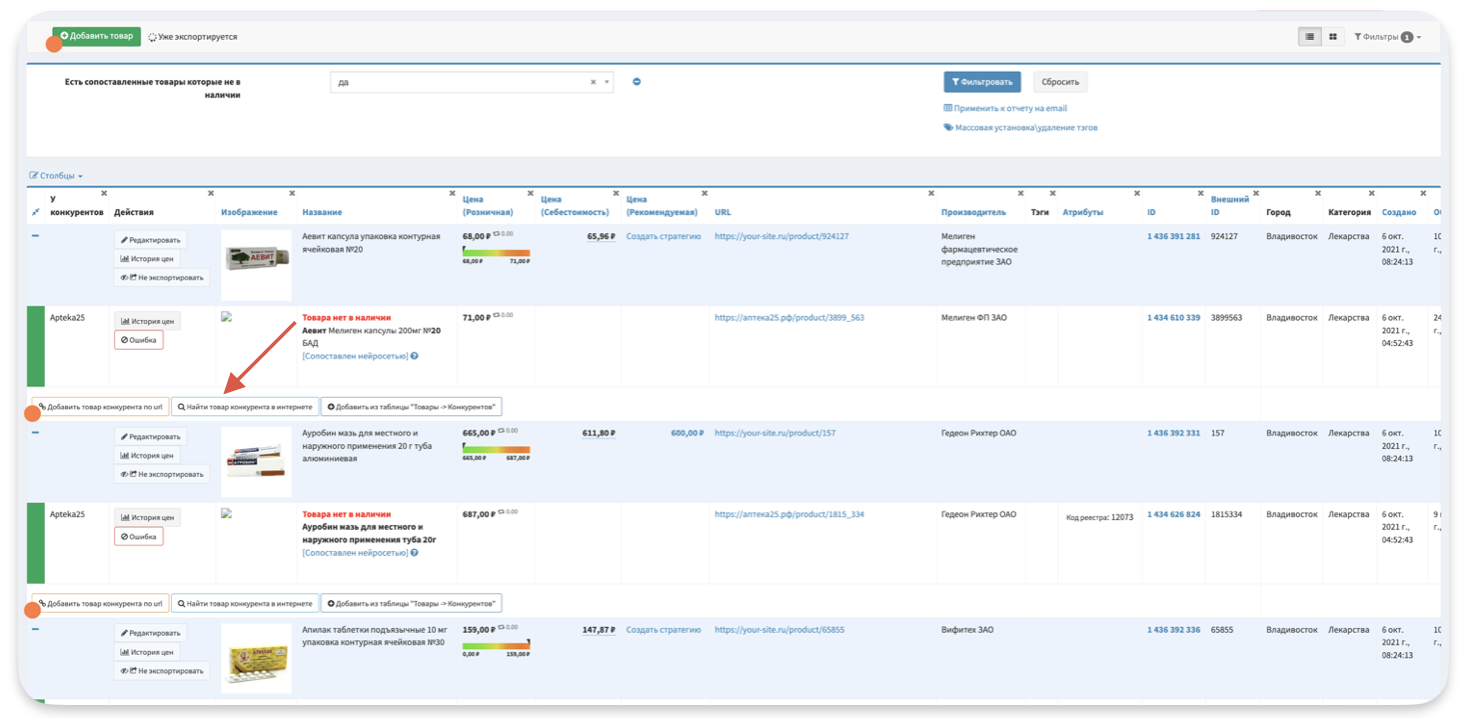Close the "Изображение" column with its x

coord(292,193)
